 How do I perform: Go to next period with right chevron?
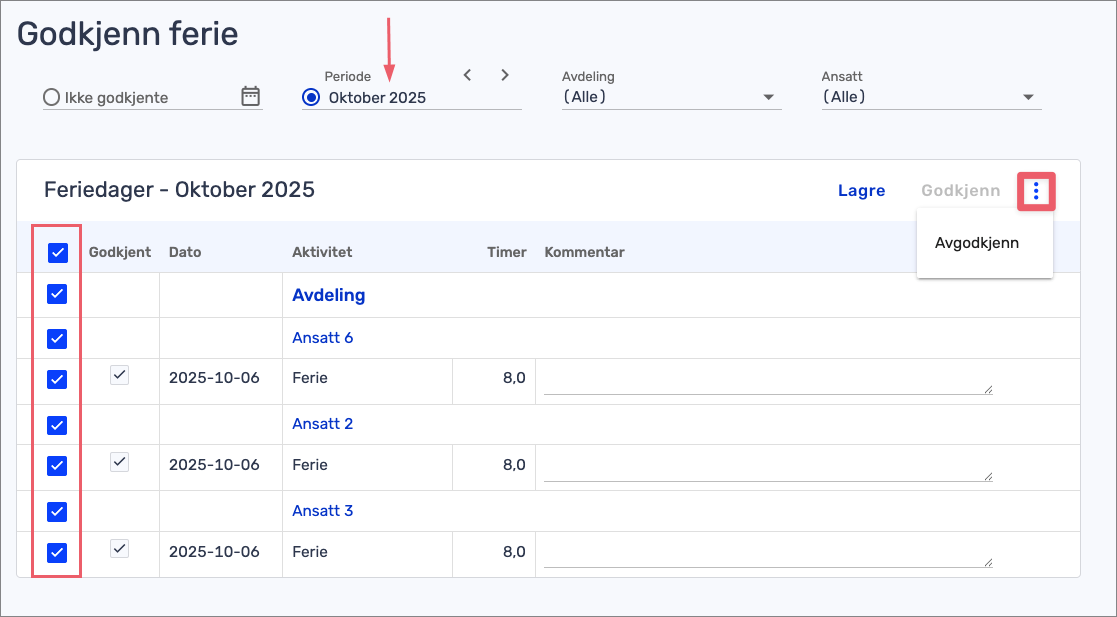pyautogui.click(x=505, y=75)
